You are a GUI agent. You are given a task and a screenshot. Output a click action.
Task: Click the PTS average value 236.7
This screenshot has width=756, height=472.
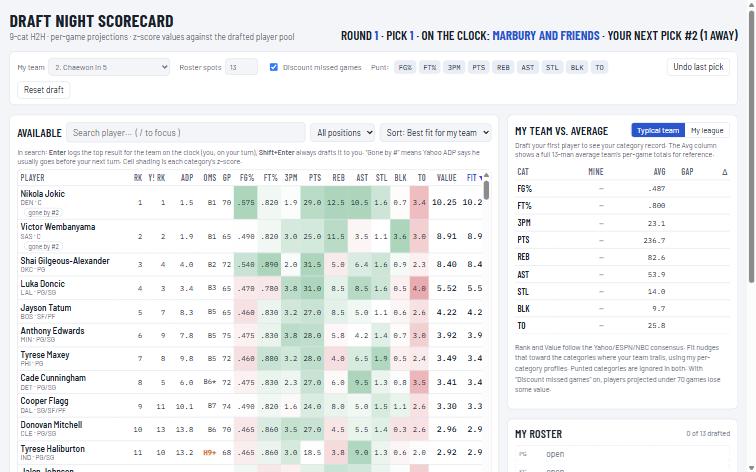(x=654, y=240)
